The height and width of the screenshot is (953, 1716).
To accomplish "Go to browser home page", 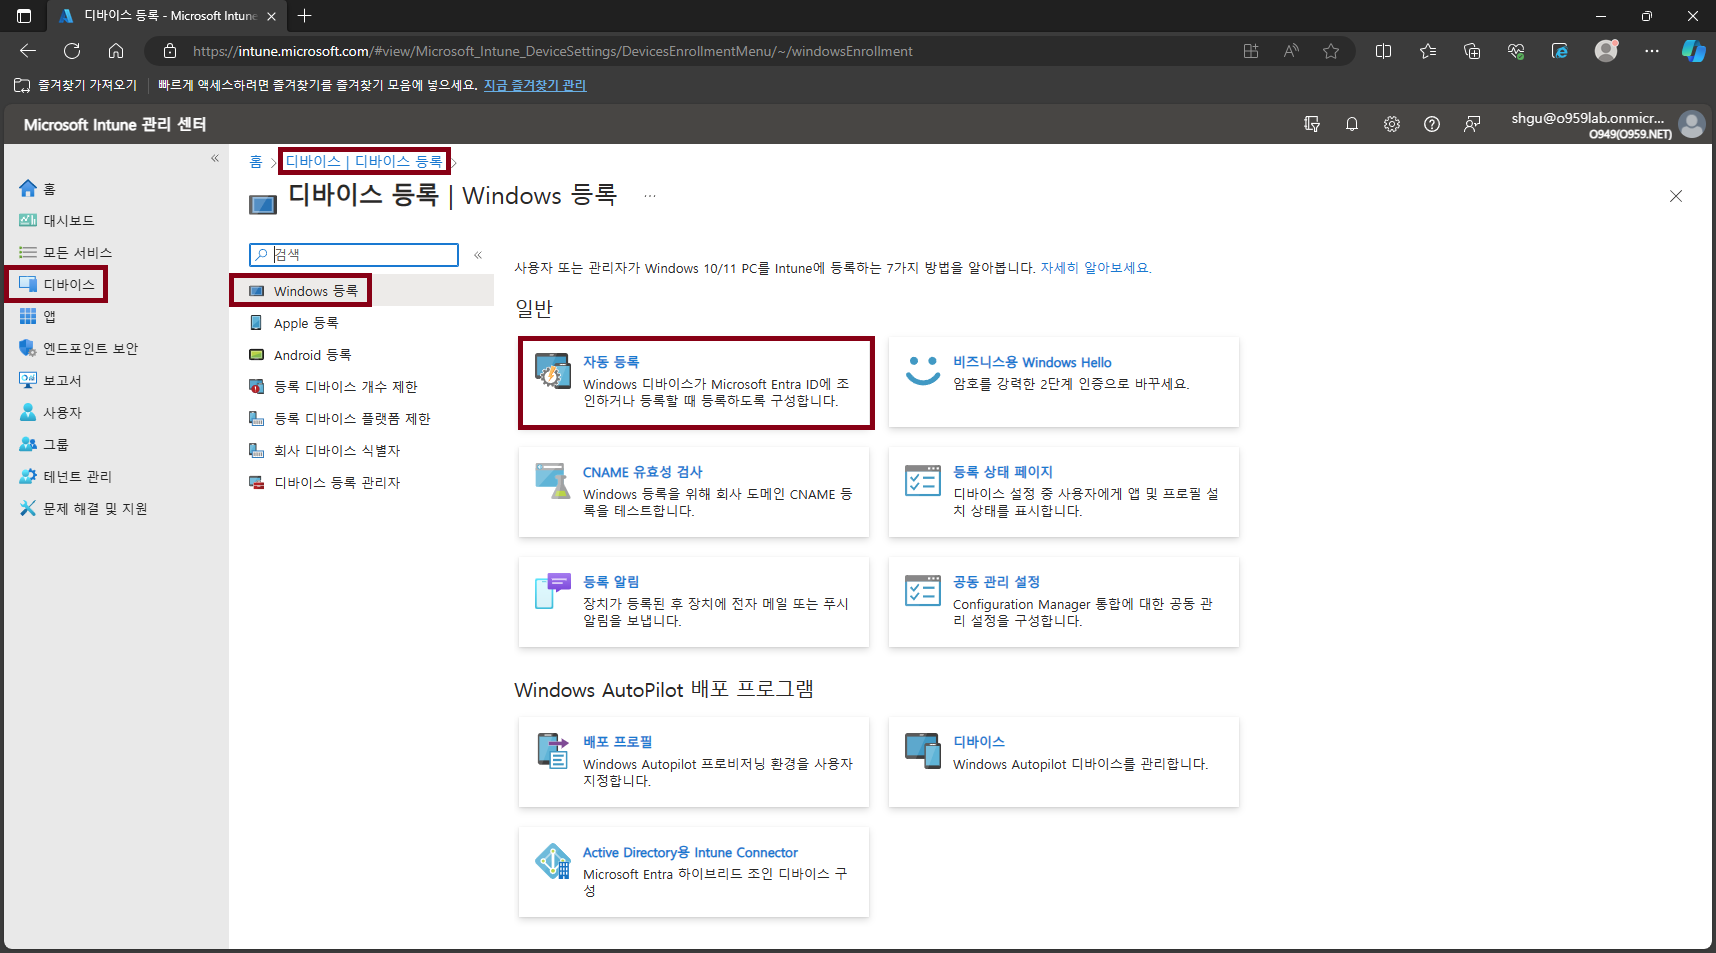I will click(116, 51).
